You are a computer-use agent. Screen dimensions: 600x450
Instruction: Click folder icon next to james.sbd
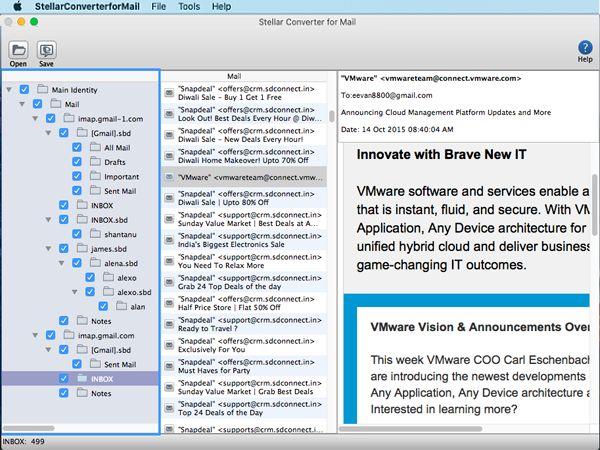82,248
